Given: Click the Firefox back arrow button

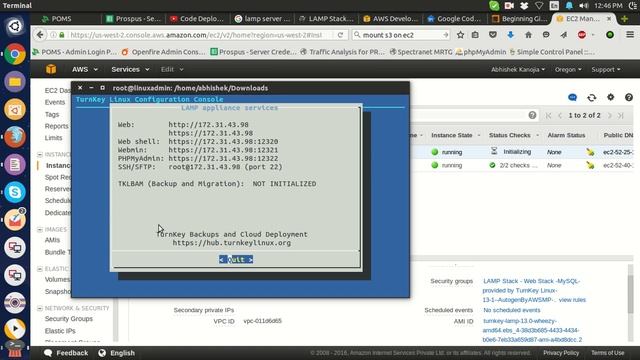Looking at the screenshot, I should click(40, 35).
